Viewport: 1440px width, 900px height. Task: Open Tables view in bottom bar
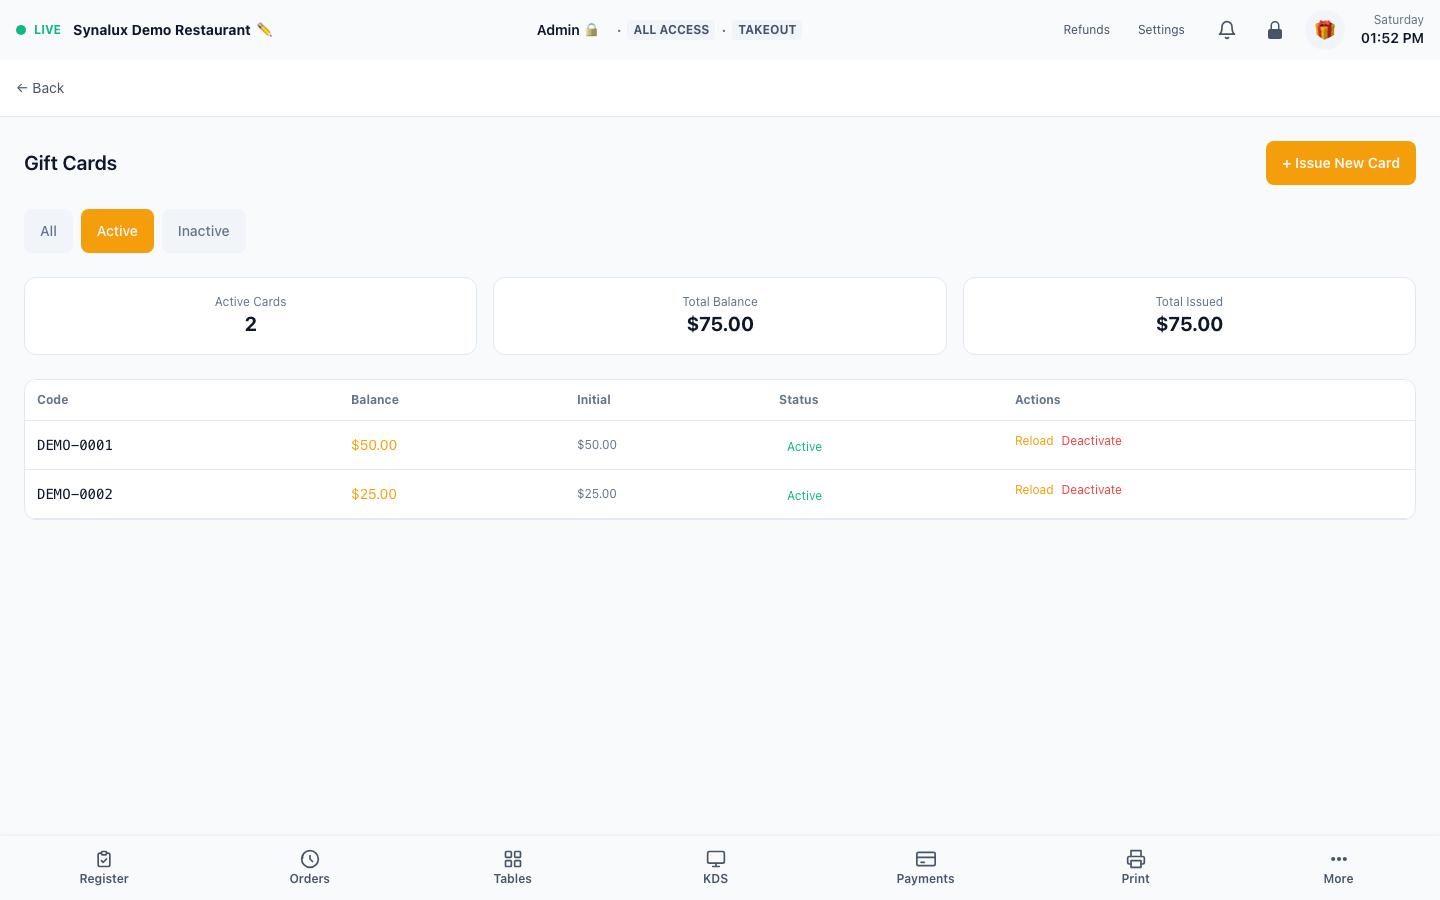point(513,868)
